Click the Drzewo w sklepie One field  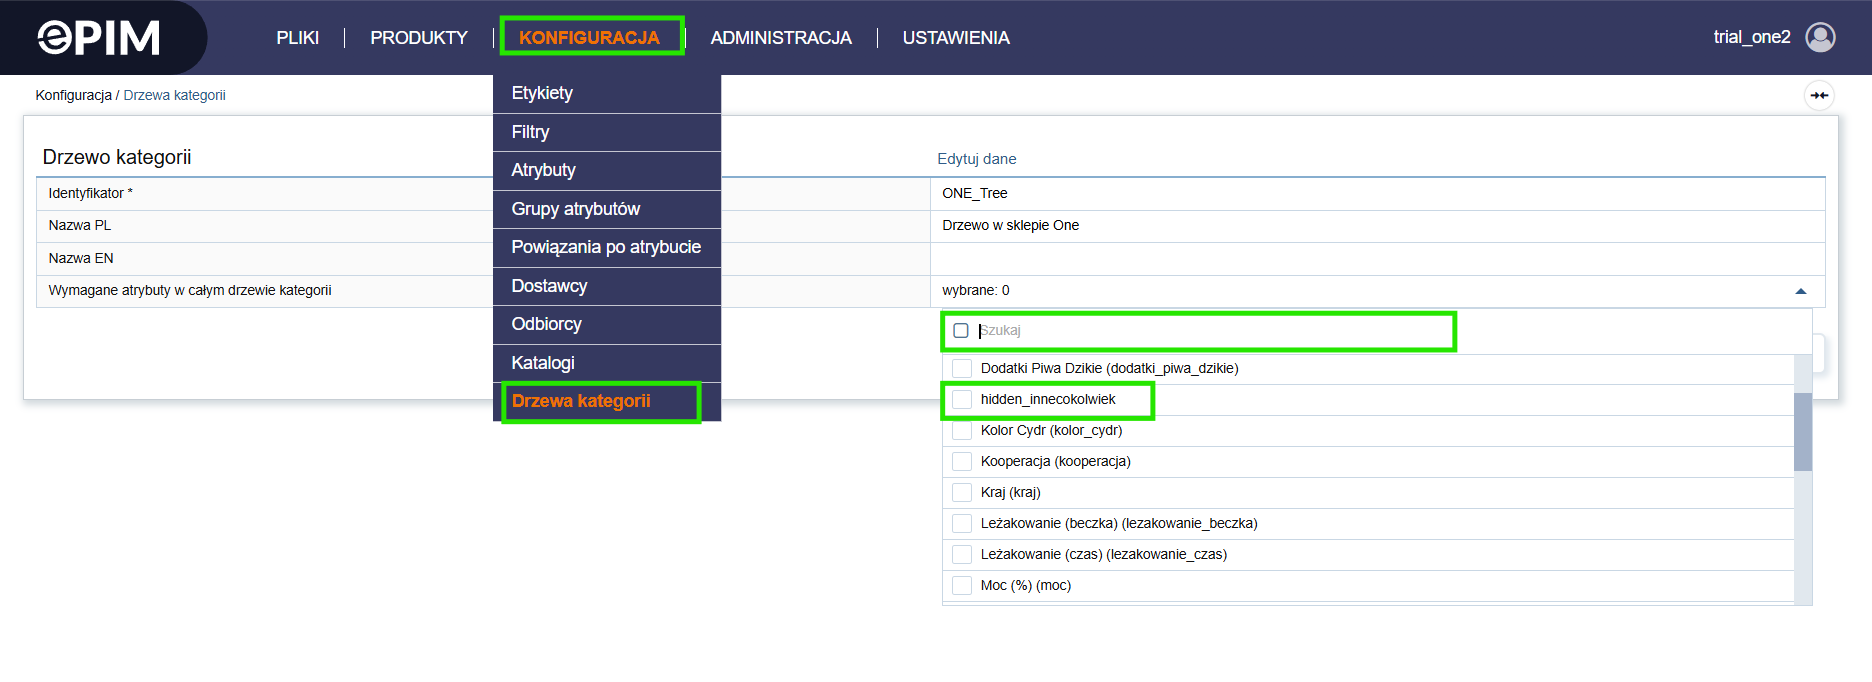(1377, 226)
